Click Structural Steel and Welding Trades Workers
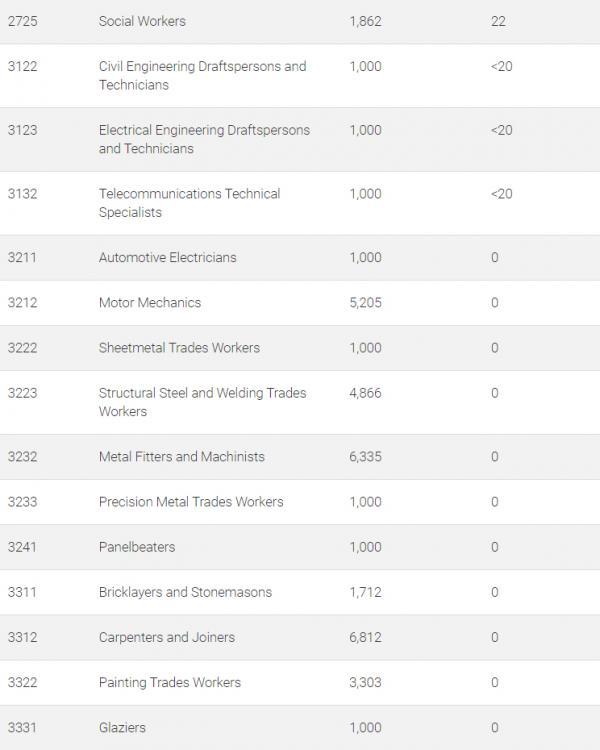Screen dimensions: 600x750 pos(202,401)
